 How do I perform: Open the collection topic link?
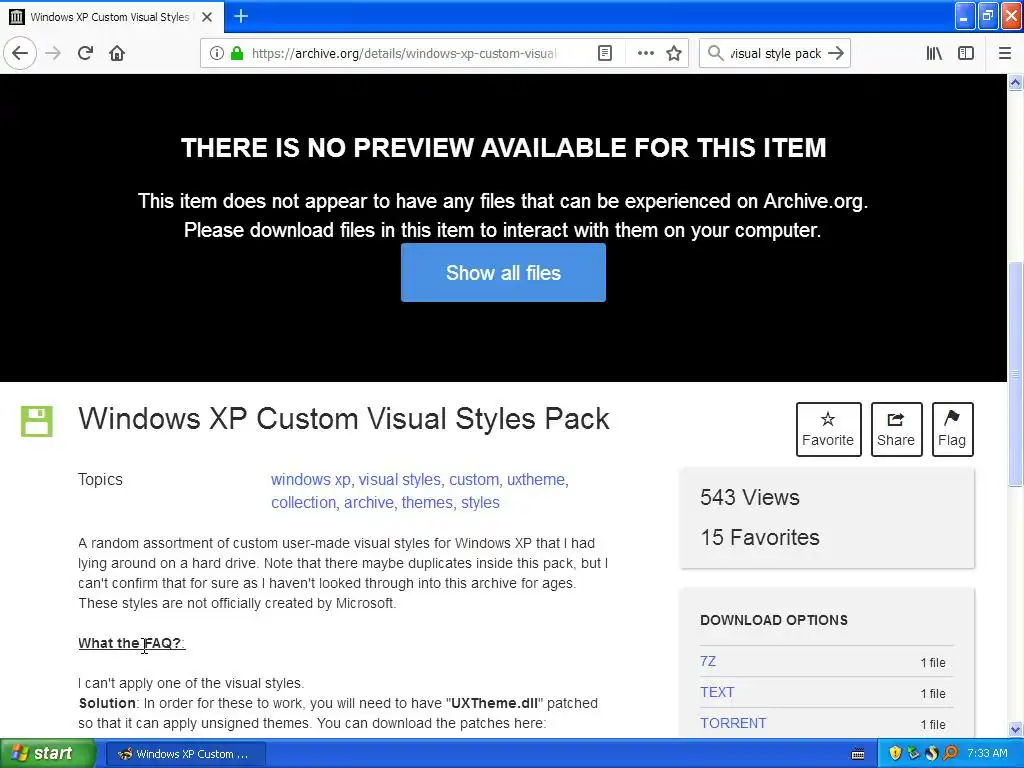pyautogui.click(x=304, y=502)
